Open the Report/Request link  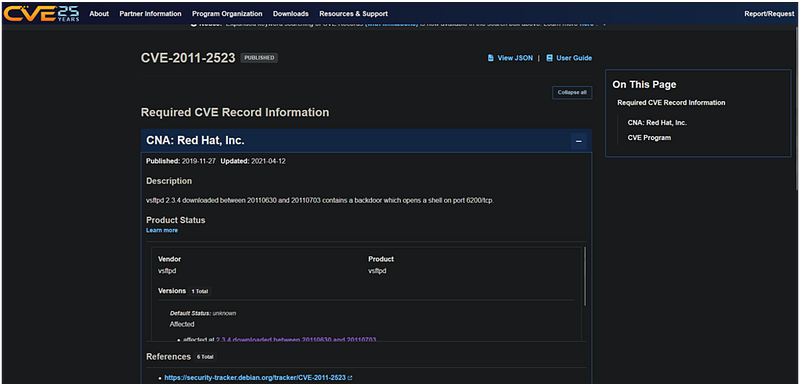pyautogui.click(x=769, y=14)
